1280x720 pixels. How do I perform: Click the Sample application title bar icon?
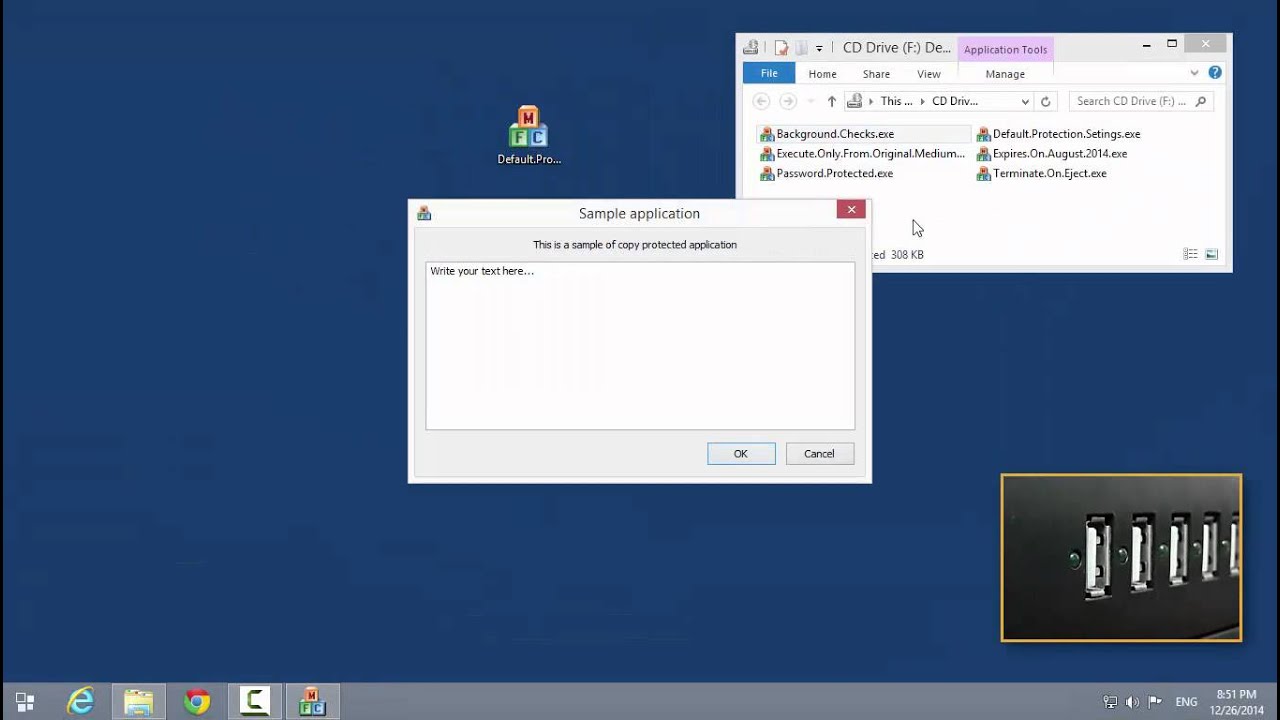424,213
